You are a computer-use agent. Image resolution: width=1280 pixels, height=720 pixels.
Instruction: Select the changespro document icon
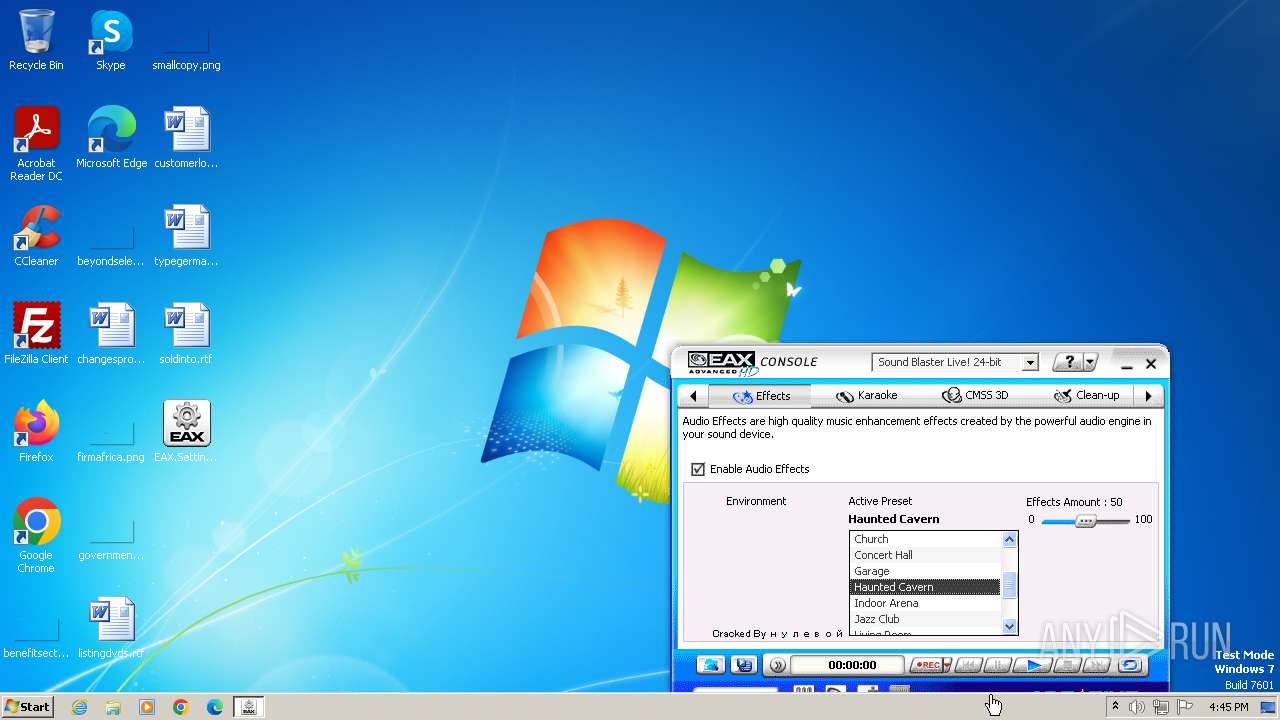tap(111, 334)
